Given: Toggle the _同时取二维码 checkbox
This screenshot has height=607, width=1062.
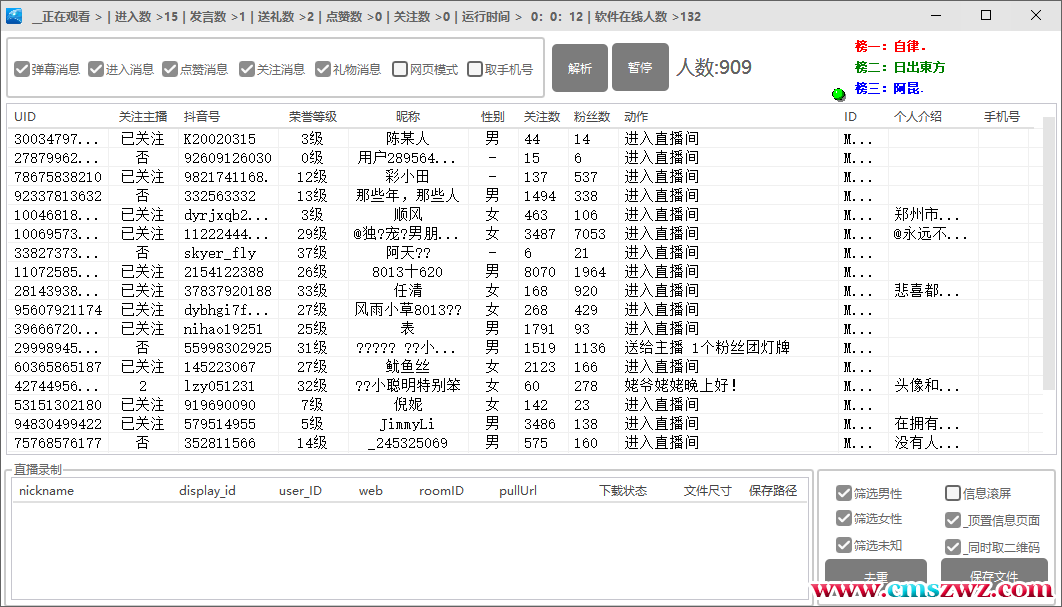Looking at the screenshot, I should 952,547.
